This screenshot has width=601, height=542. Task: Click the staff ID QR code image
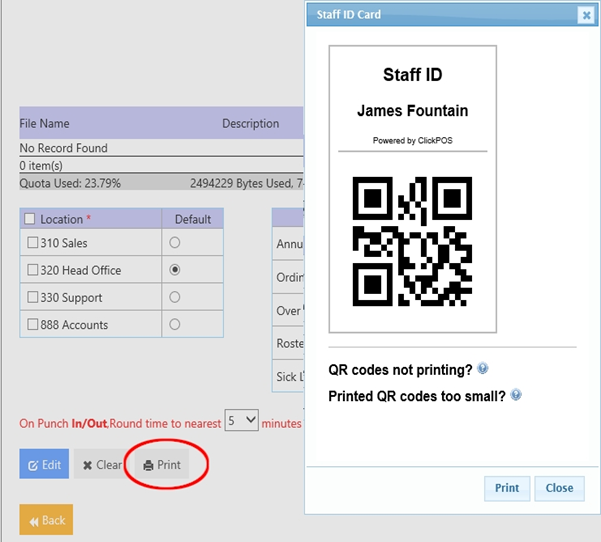[412, 241]
